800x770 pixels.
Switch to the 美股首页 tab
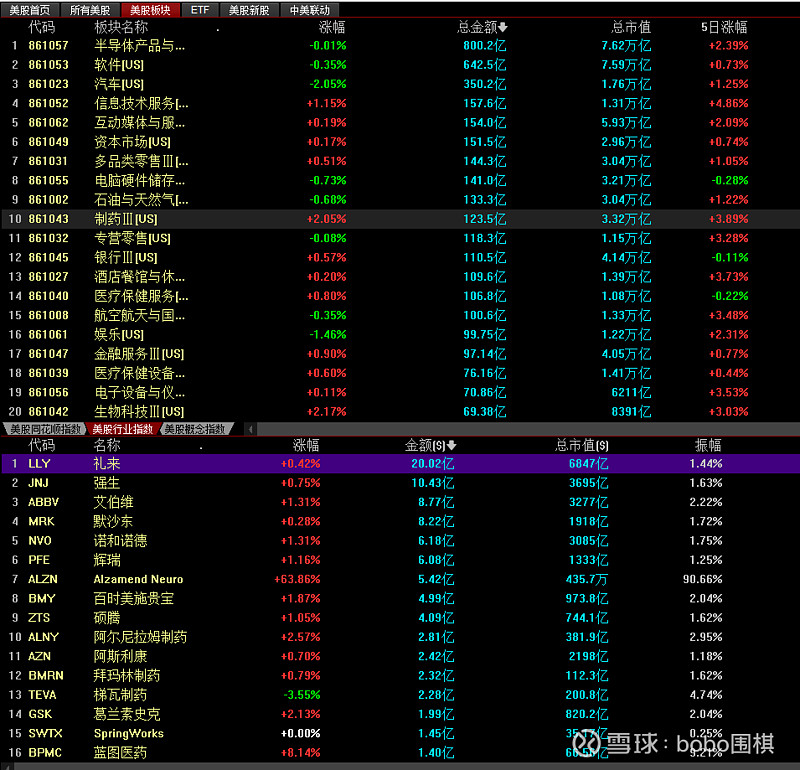[x=30, y=10]
